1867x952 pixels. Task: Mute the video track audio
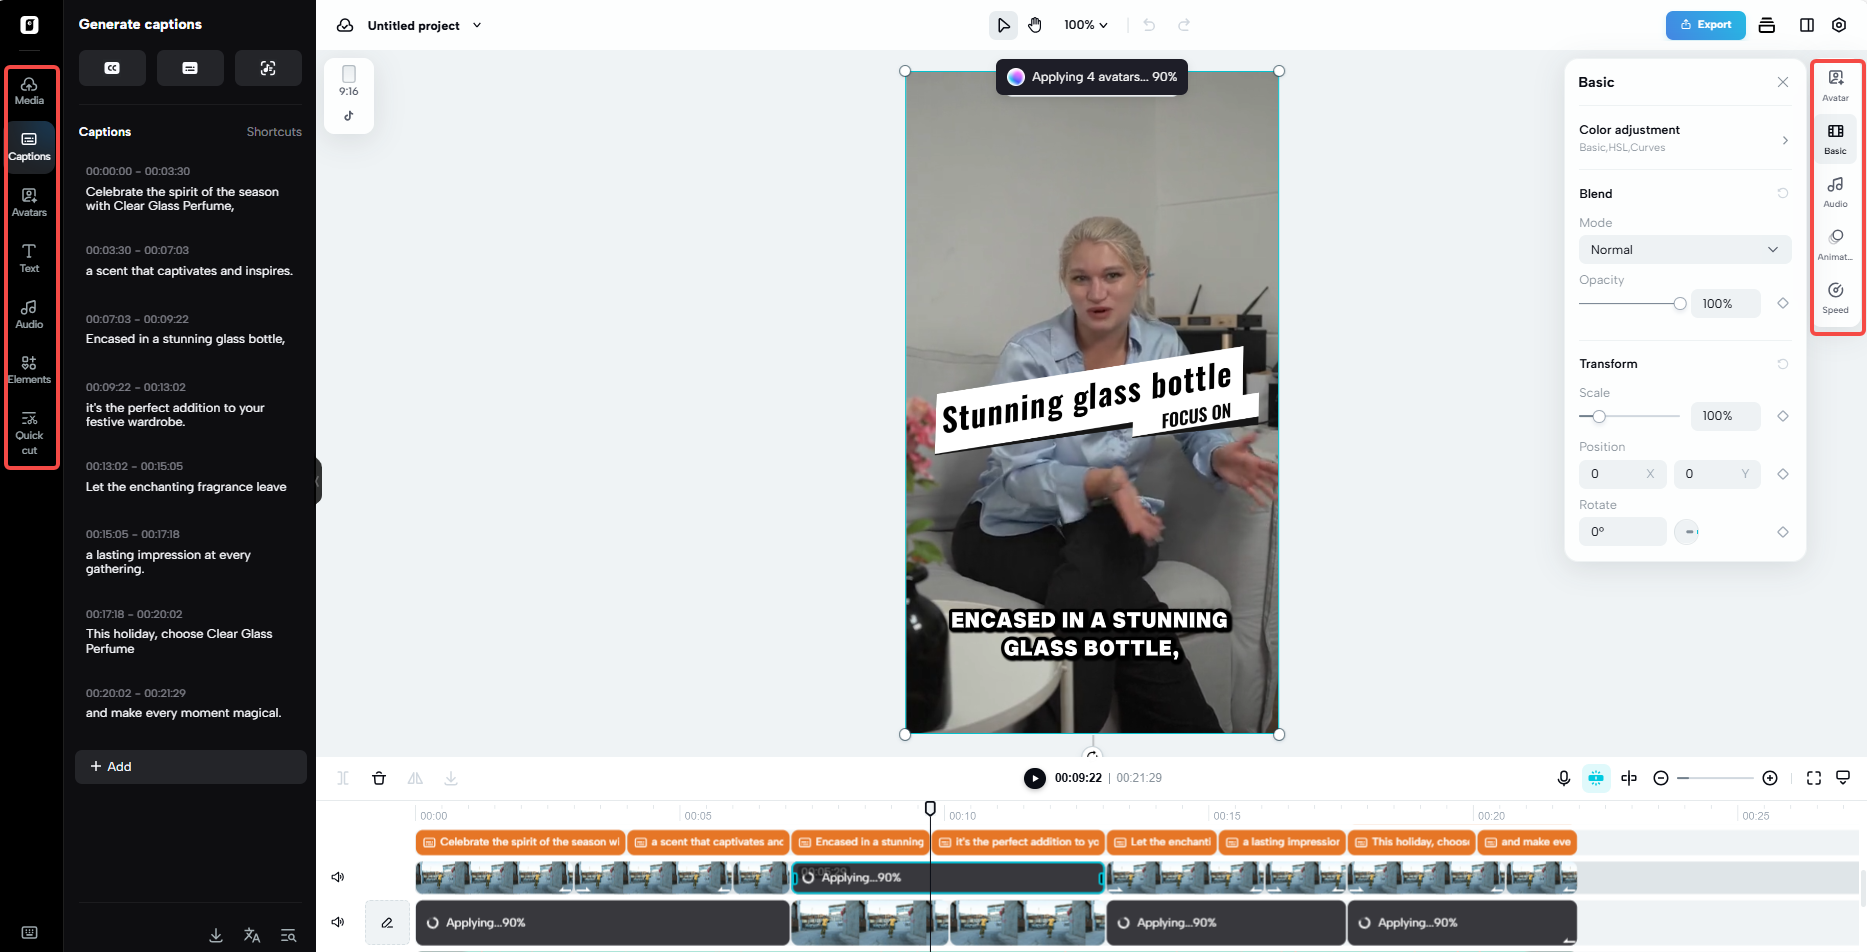point(338,877)
